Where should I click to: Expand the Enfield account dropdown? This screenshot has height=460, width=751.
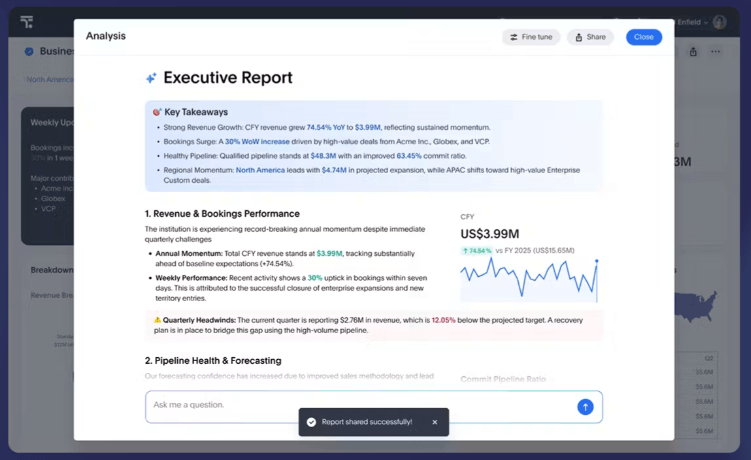pos(693,22)
